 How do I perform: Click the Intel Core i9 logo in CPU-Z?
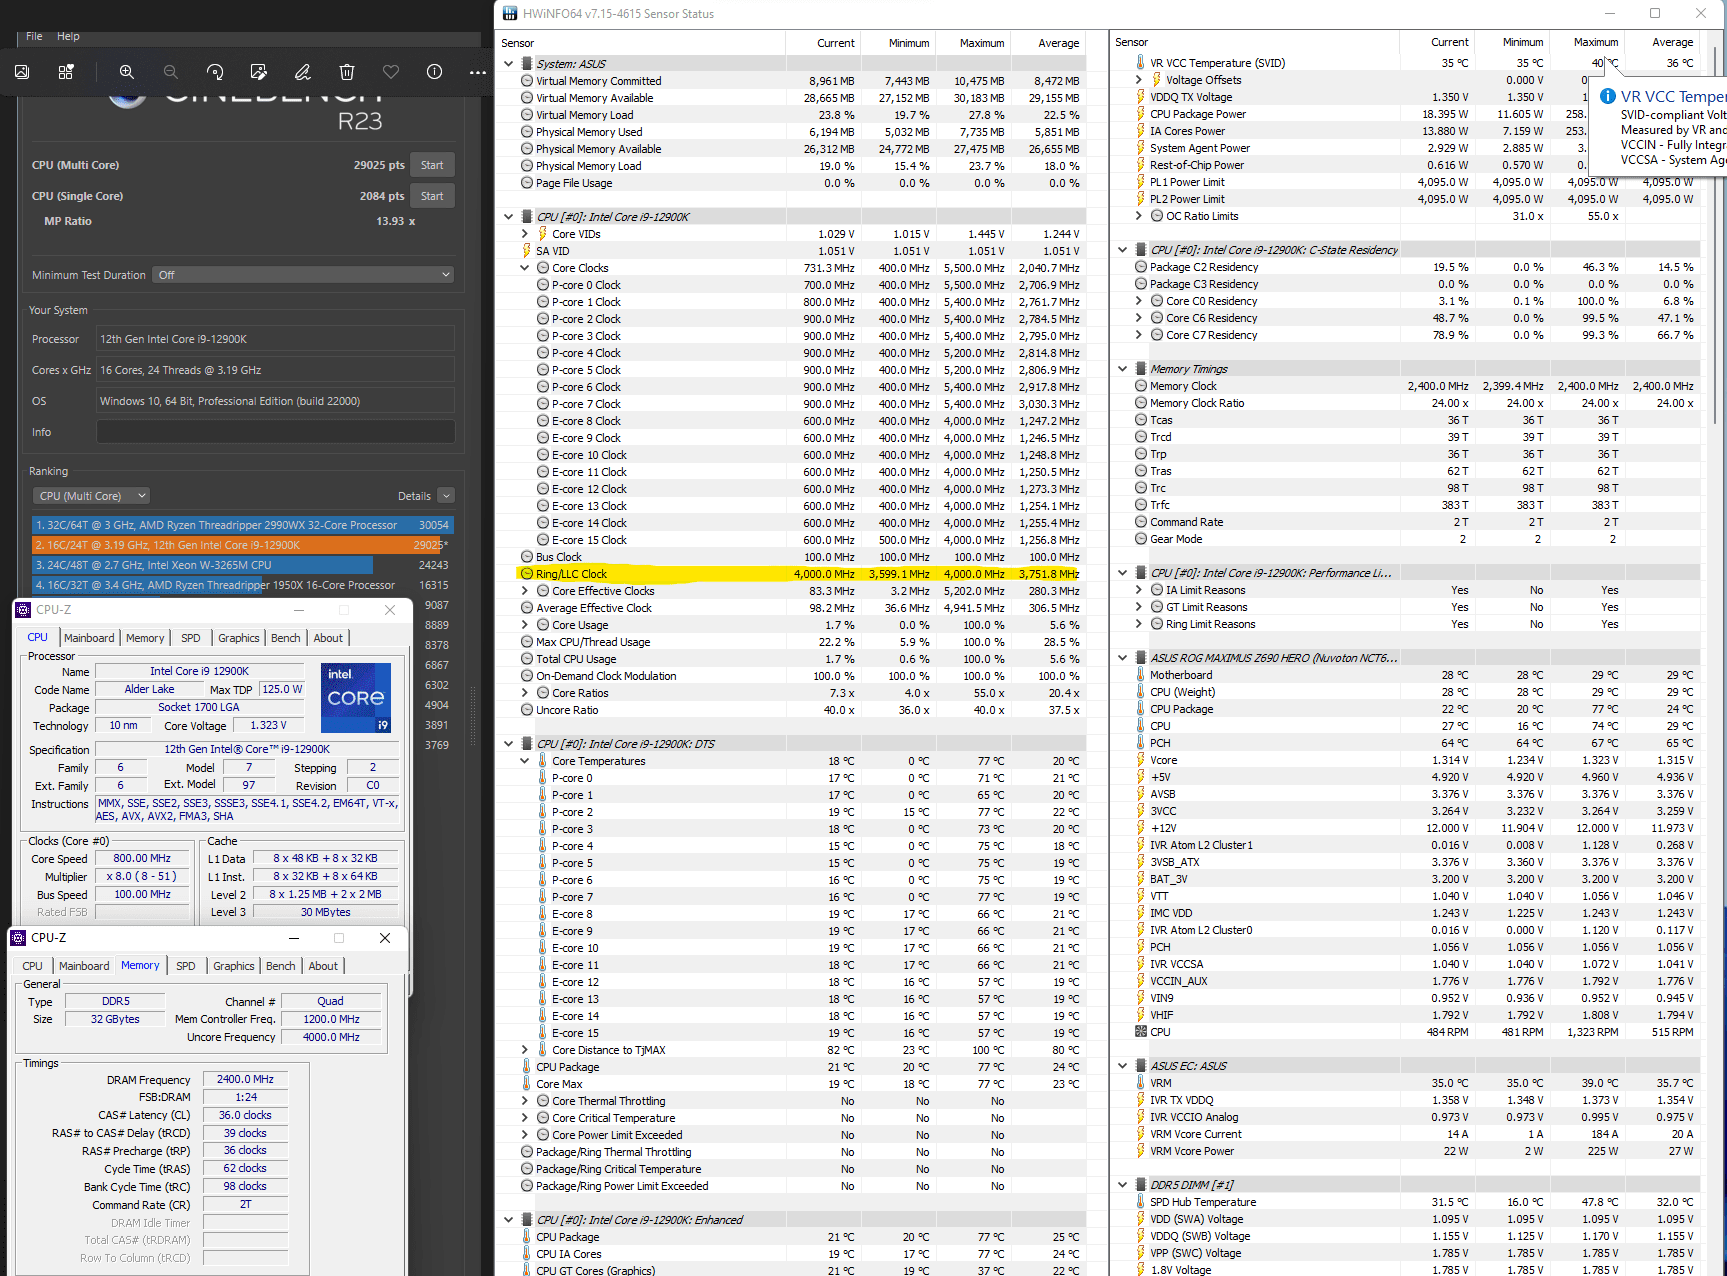(x=356, y=697)
